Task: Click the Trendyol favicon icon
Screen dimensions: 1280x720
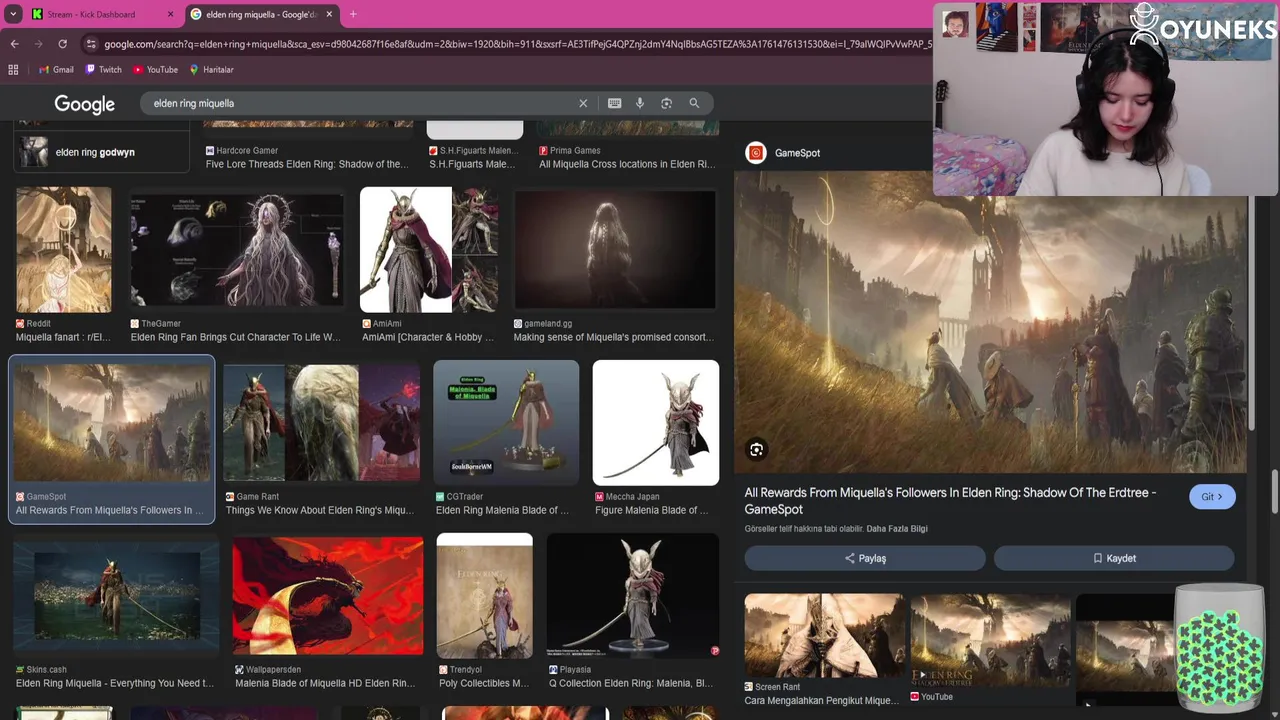Action: click(443, 670)
